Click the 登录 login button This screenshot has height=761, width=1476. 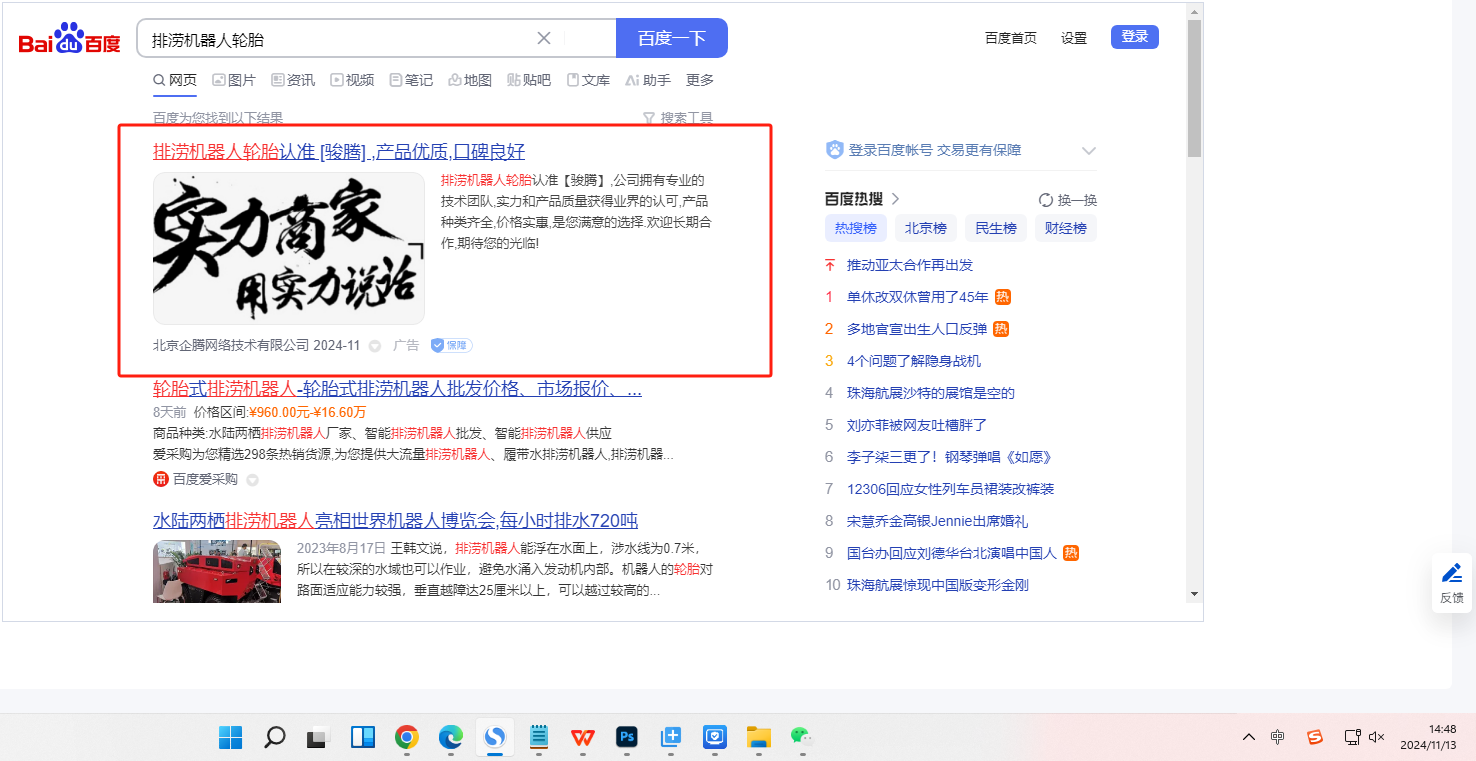tap(1135, 37)
